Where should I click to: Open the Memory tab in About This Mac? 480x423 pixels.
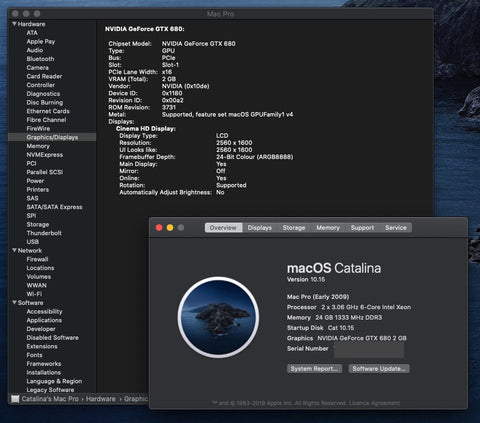point(328,228)
